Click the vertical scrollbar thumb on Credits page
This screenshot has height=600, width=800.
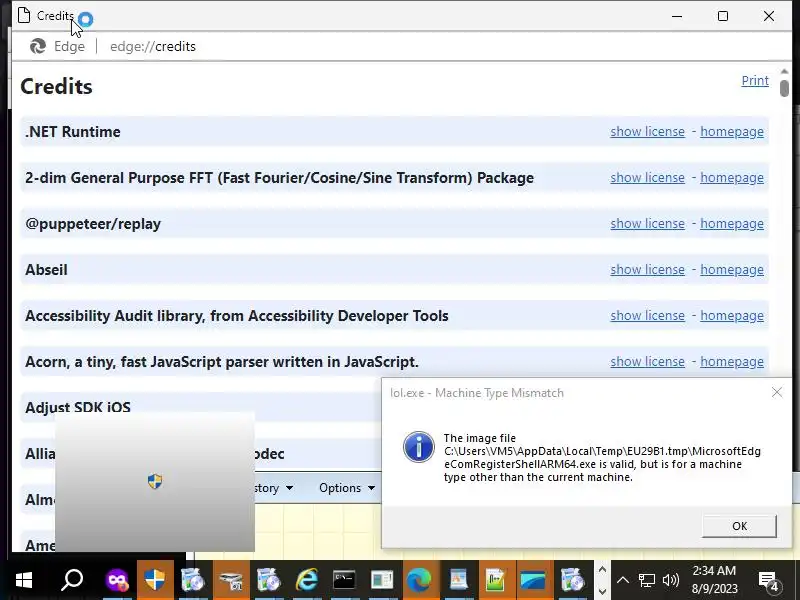[784, 88]
